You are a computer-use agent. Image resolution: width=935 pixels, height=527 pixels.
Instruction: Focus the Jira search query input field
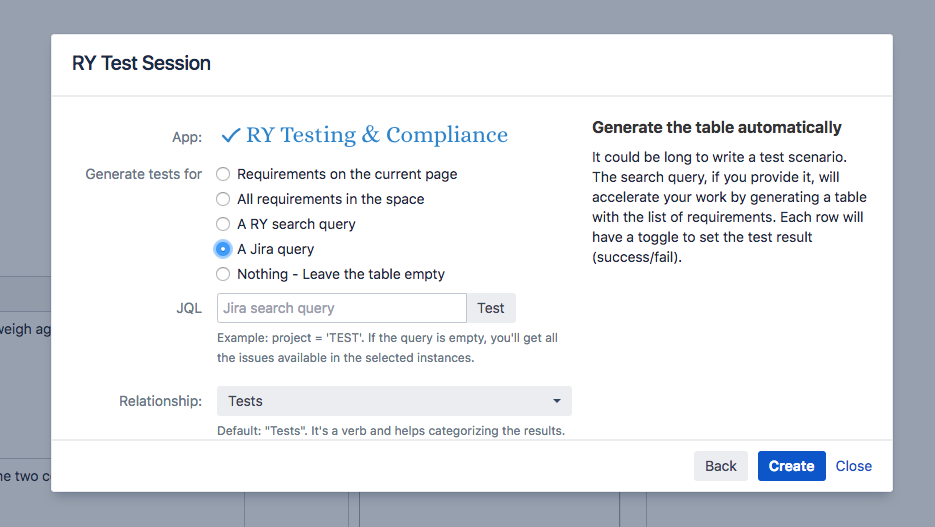(x=341, y=308)
